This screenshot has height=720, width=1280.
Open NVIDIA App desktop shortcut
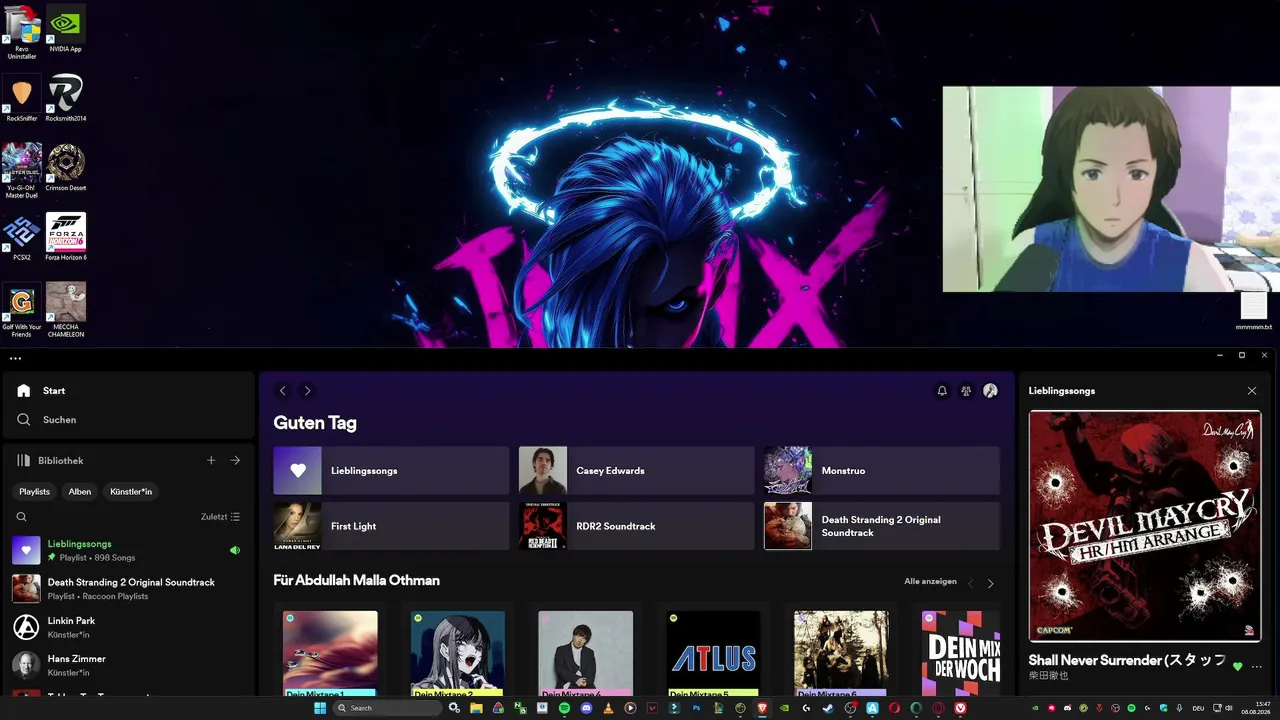pos(66,29)
